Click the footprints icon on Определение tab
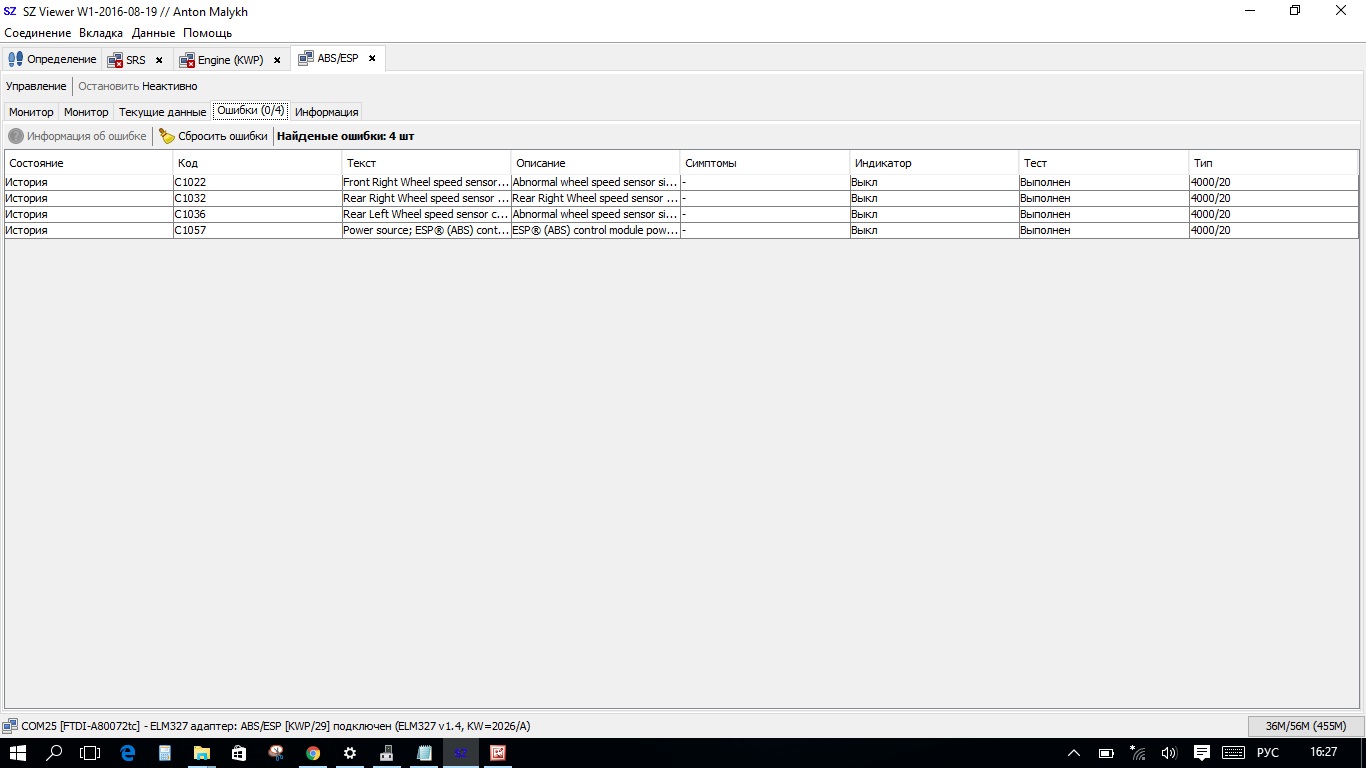The image size is (1366, 768). [x=15, y=59]
